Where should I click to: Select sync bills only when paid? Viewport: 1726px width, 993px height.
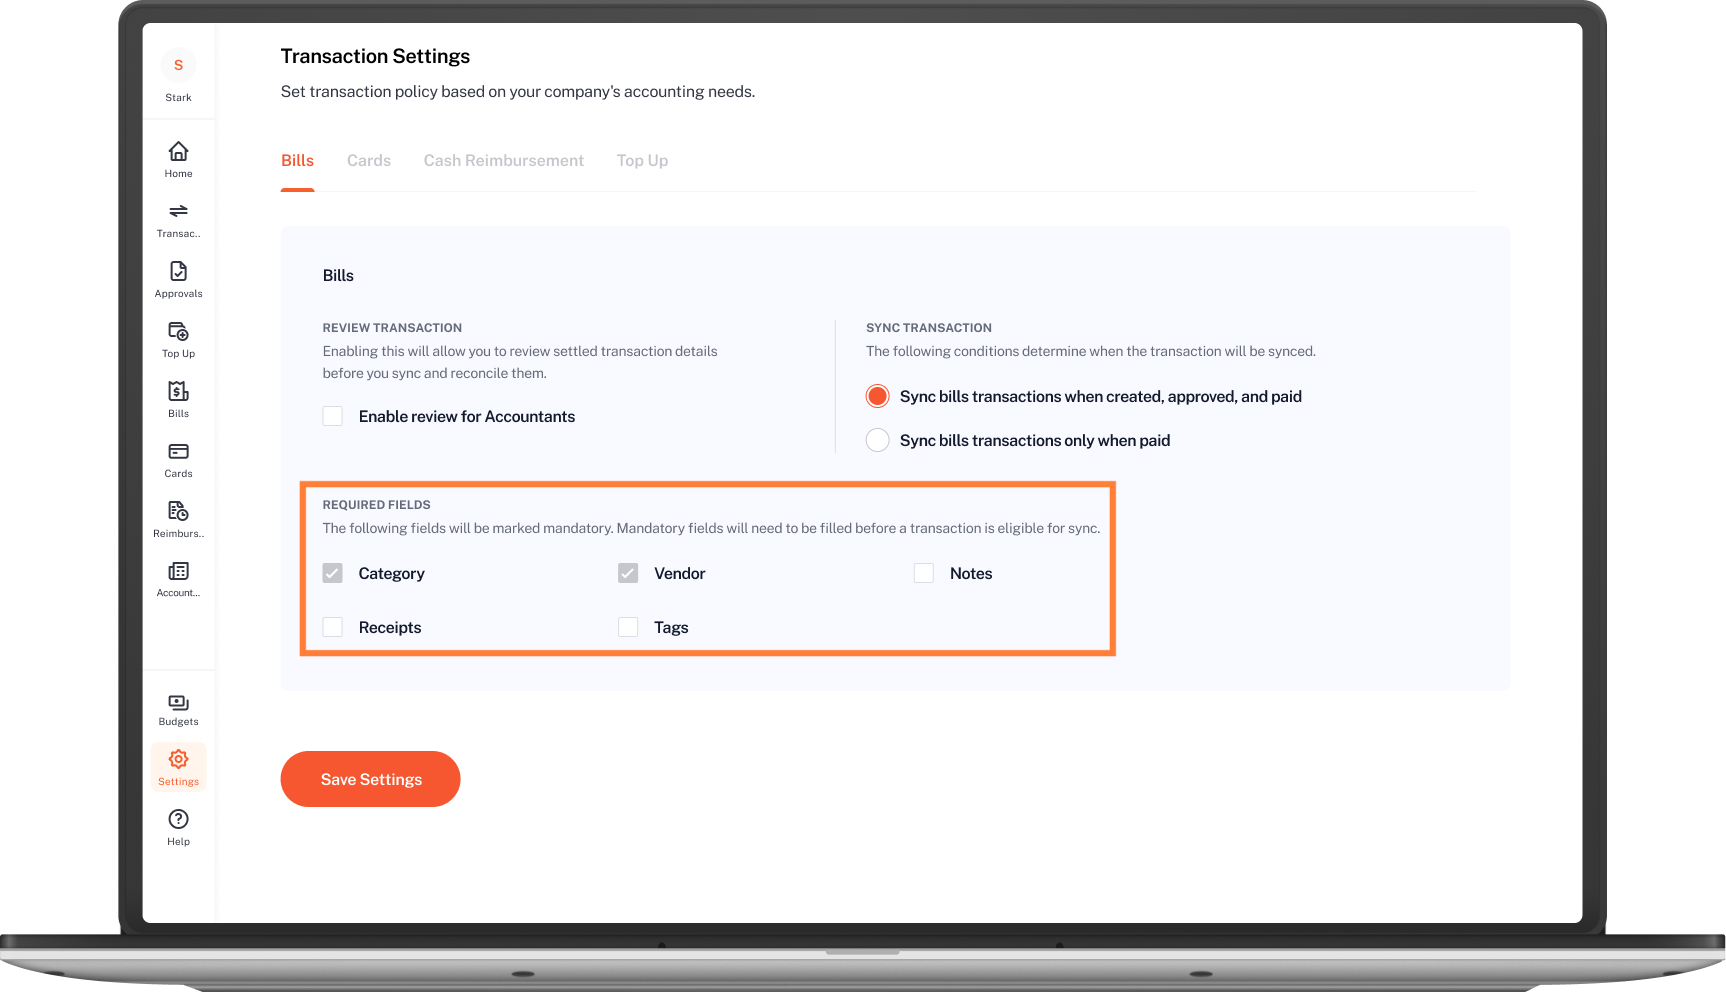(x=877, y=440)
